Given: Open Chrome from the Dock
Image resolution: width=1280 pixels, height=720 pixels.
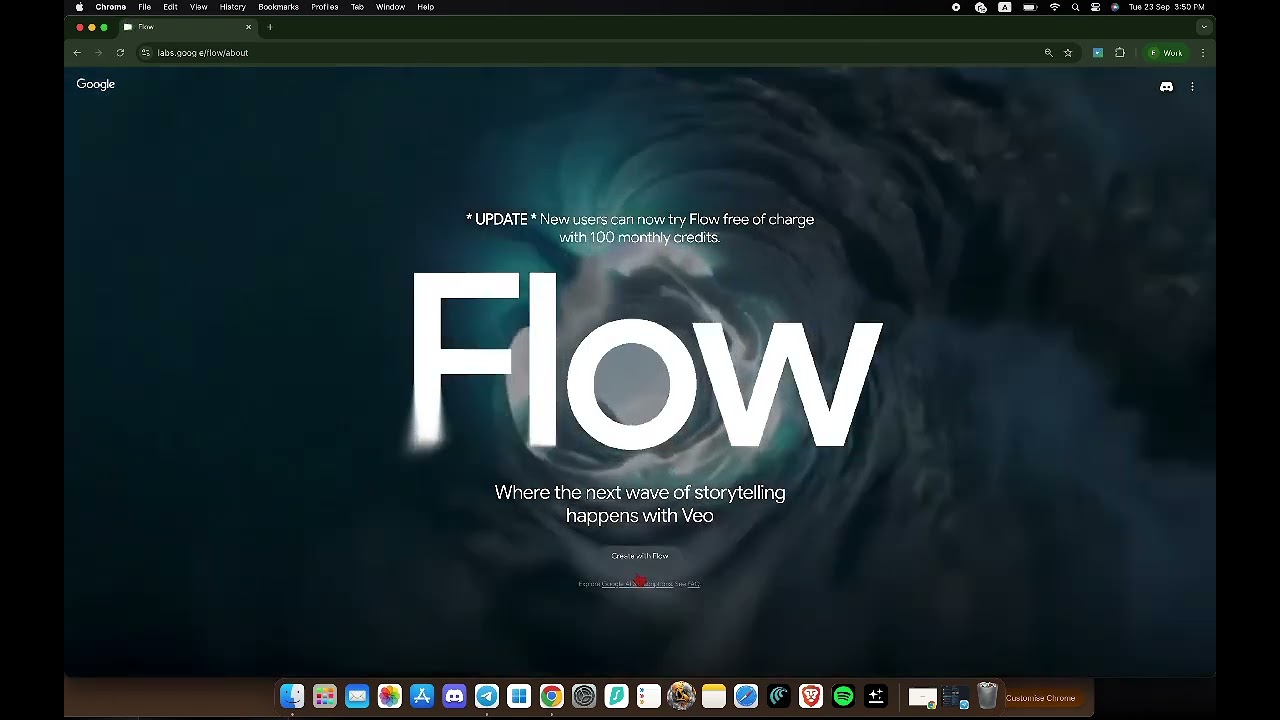Looking at the screenshot, I should click(x=552, y=696).
